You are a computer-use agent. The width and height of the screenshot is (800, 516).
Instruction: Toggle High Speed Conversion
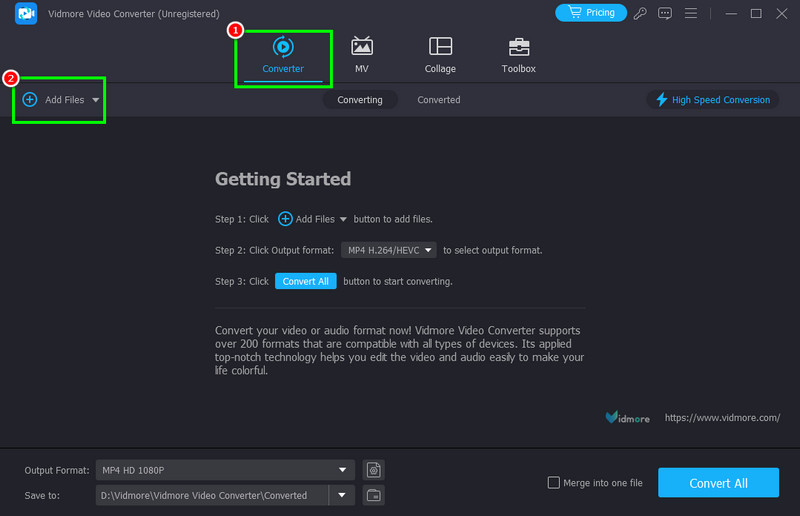(712, 100)
